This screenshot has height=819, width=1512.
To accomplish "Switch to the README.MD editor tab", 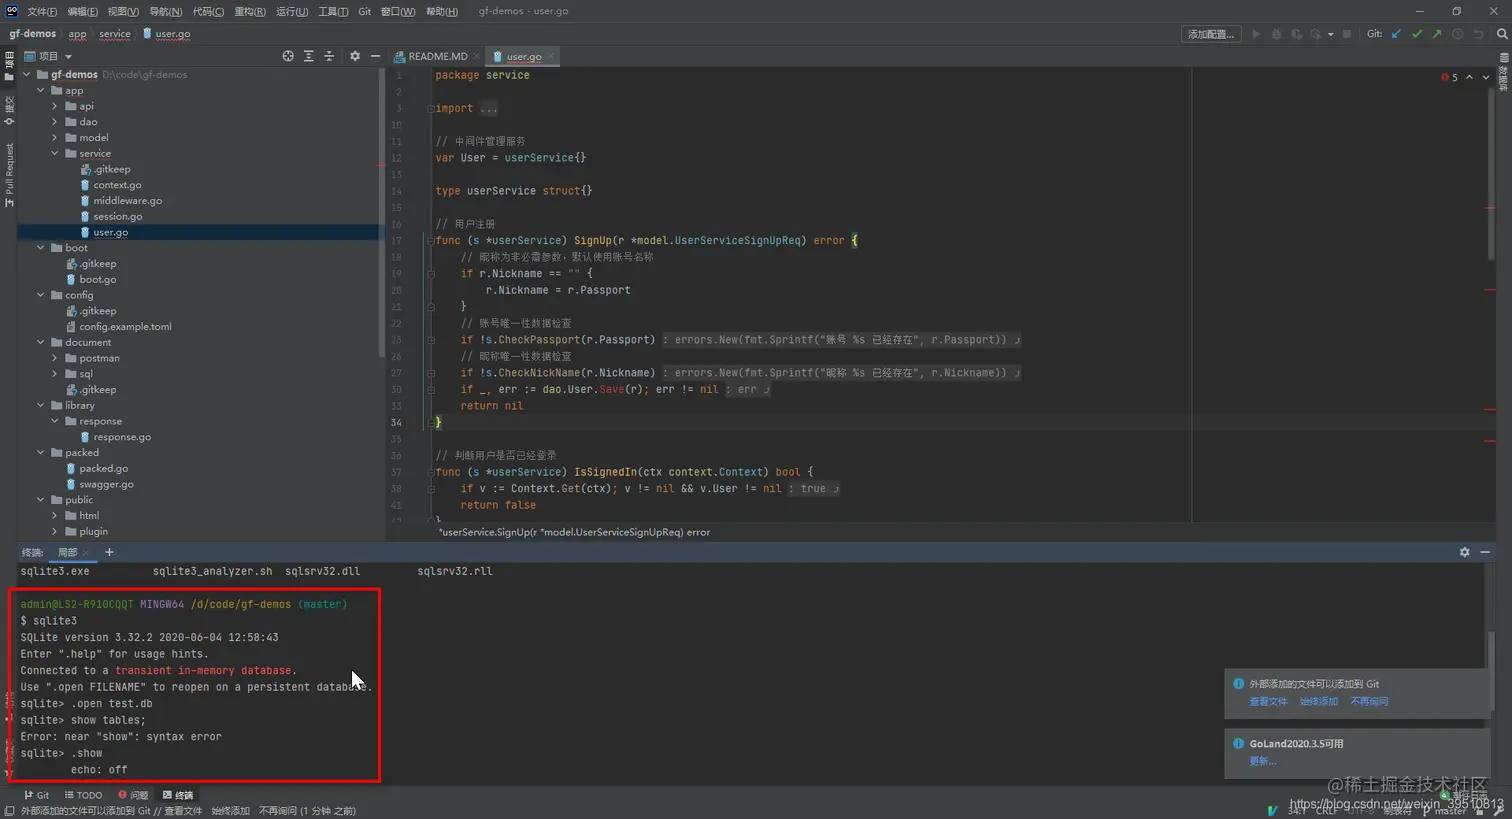I will [x=437, y=56].
